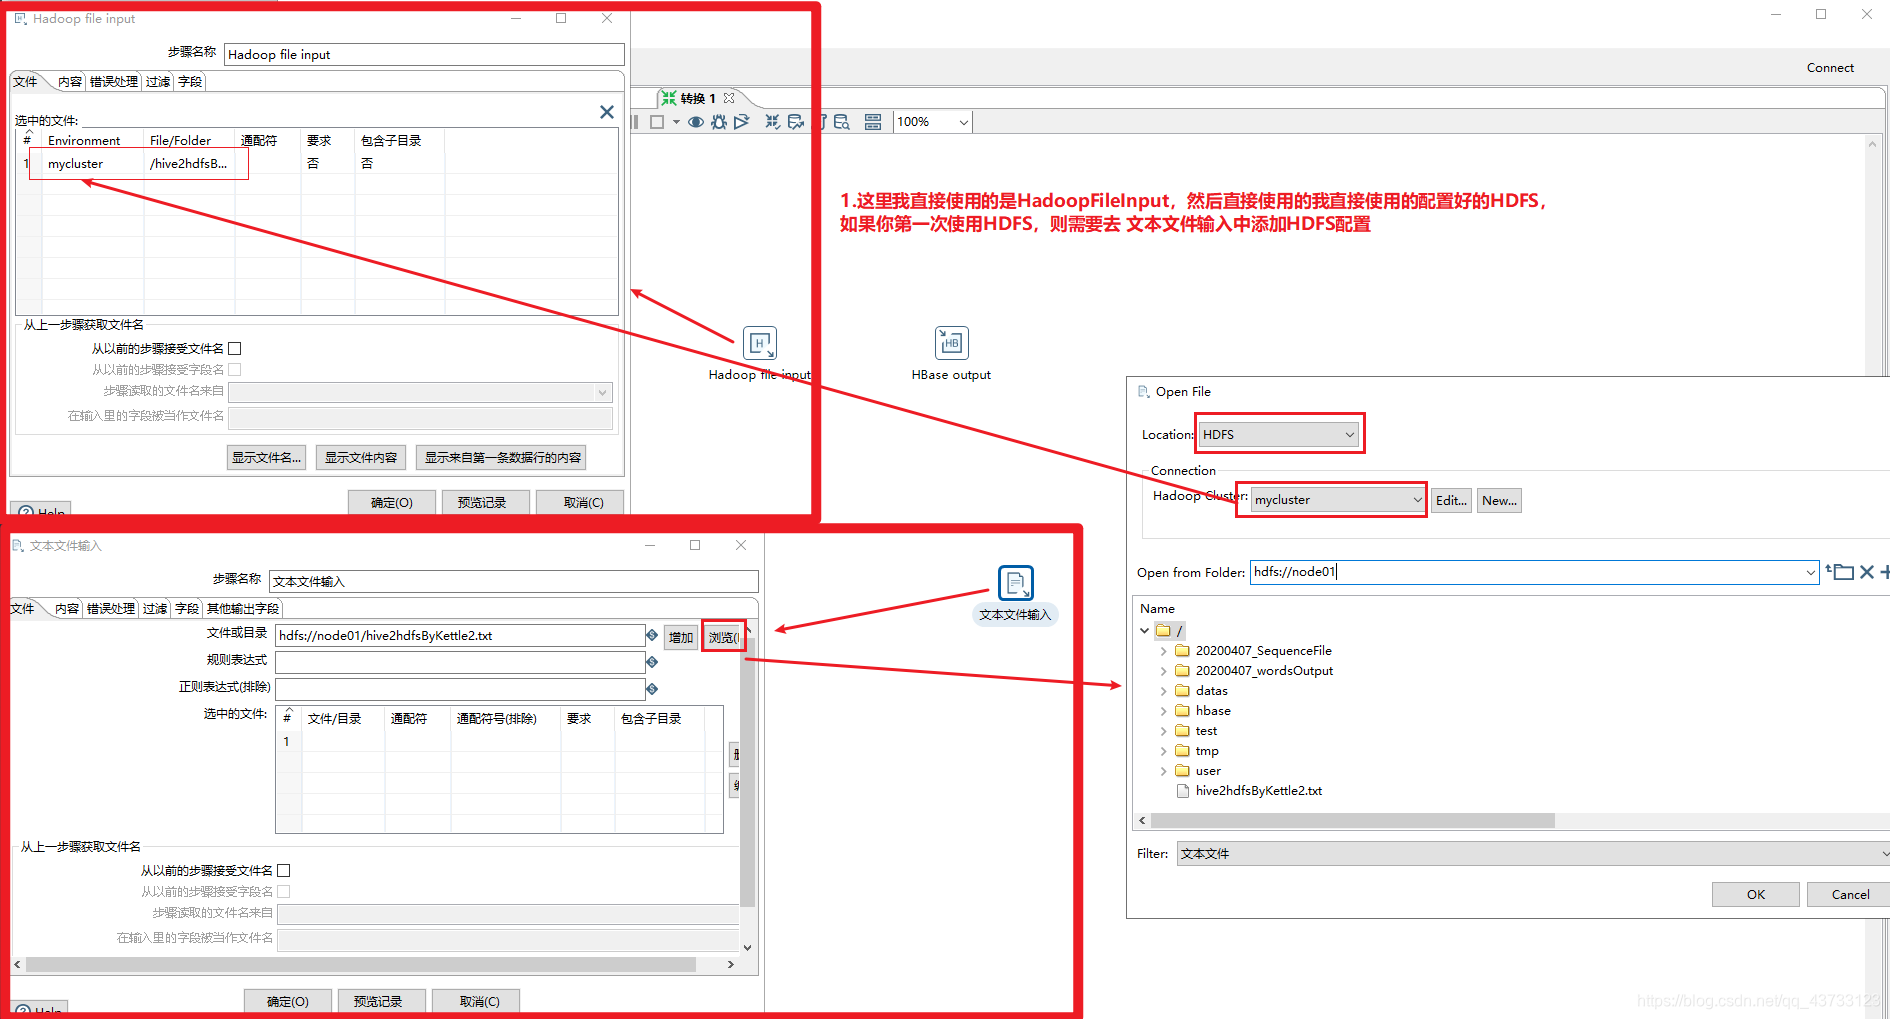Click variable diamond icon next to 文件或目录

[652, 635]
